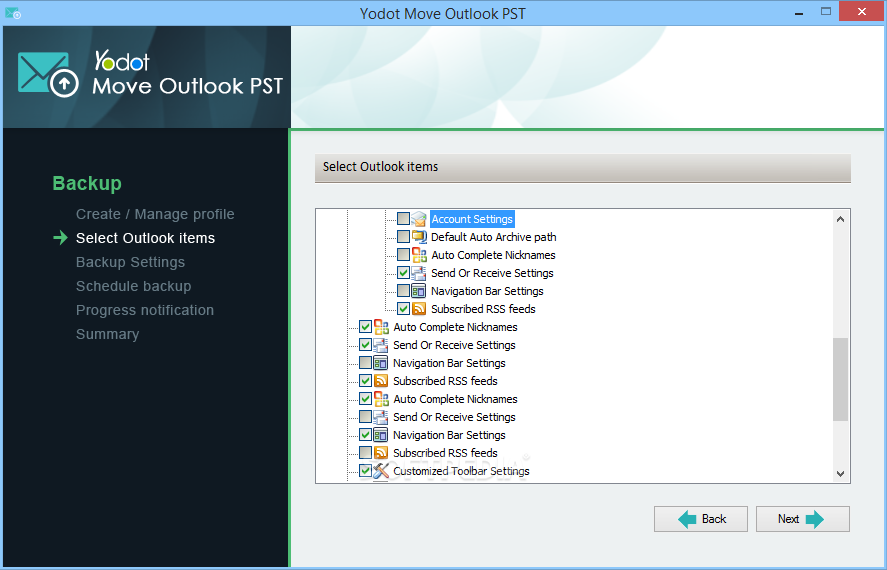Go to Select Outlook items step
The image size is (887, 570).
pyautogui.click(x=145, y=238)
